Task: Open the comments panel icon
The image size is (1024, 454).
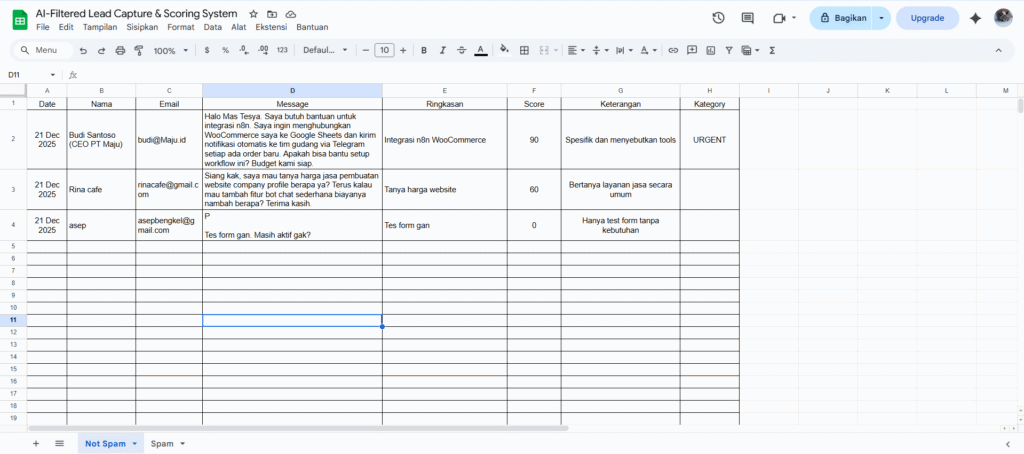Action: (x=748, y=18)
